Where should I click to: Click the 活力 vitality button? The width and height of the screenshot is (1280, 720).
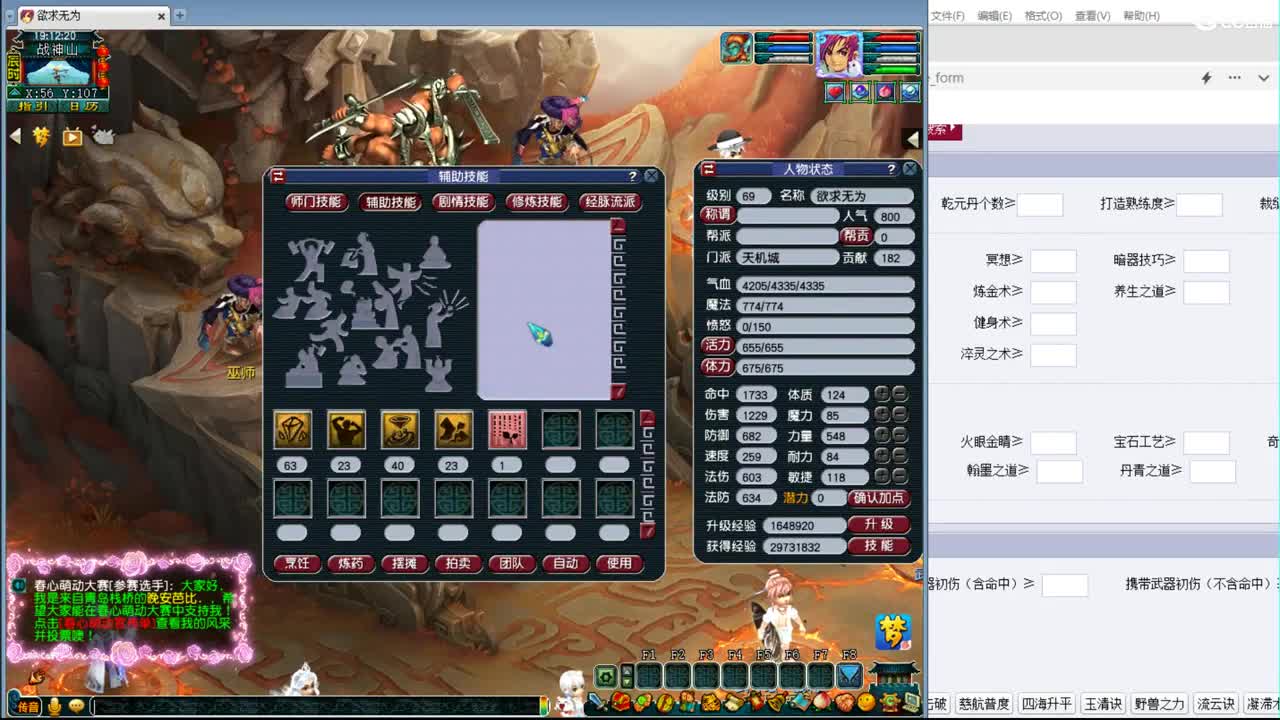click(717, 346)
